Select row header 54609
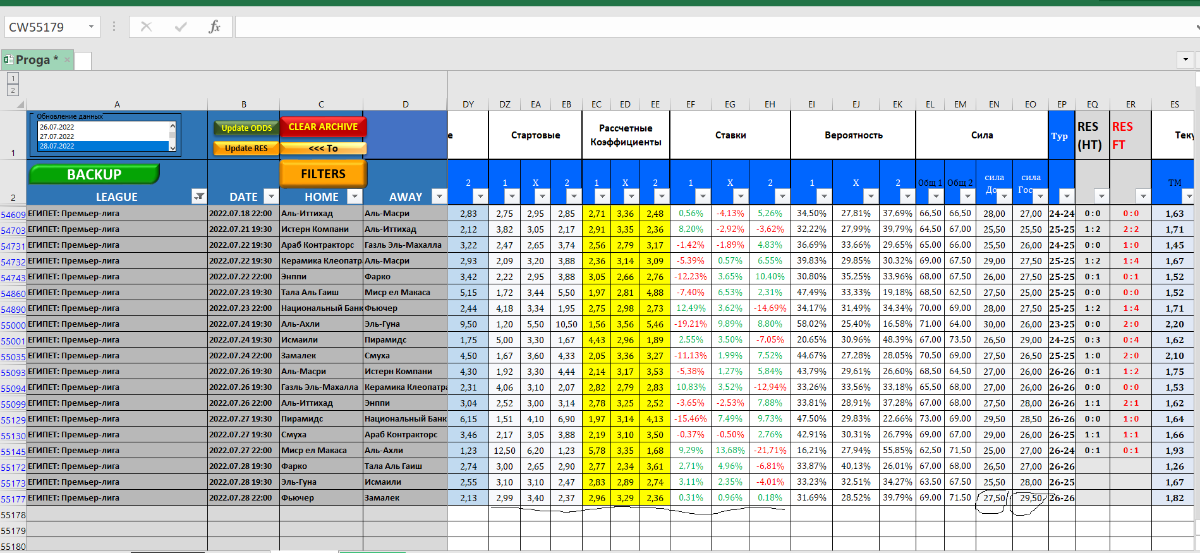The width and height of the screenshot is (1200, 553). tap(13, 214)
